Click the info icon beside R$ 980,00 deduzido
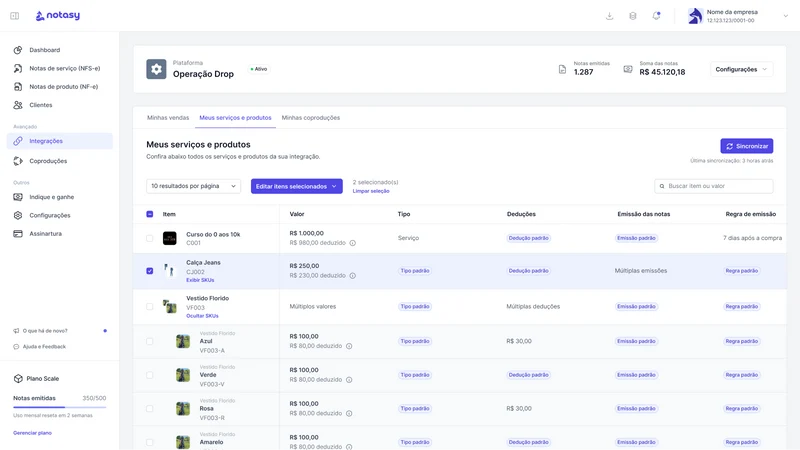Screen dimensions: 800x450 pos(352,243)
